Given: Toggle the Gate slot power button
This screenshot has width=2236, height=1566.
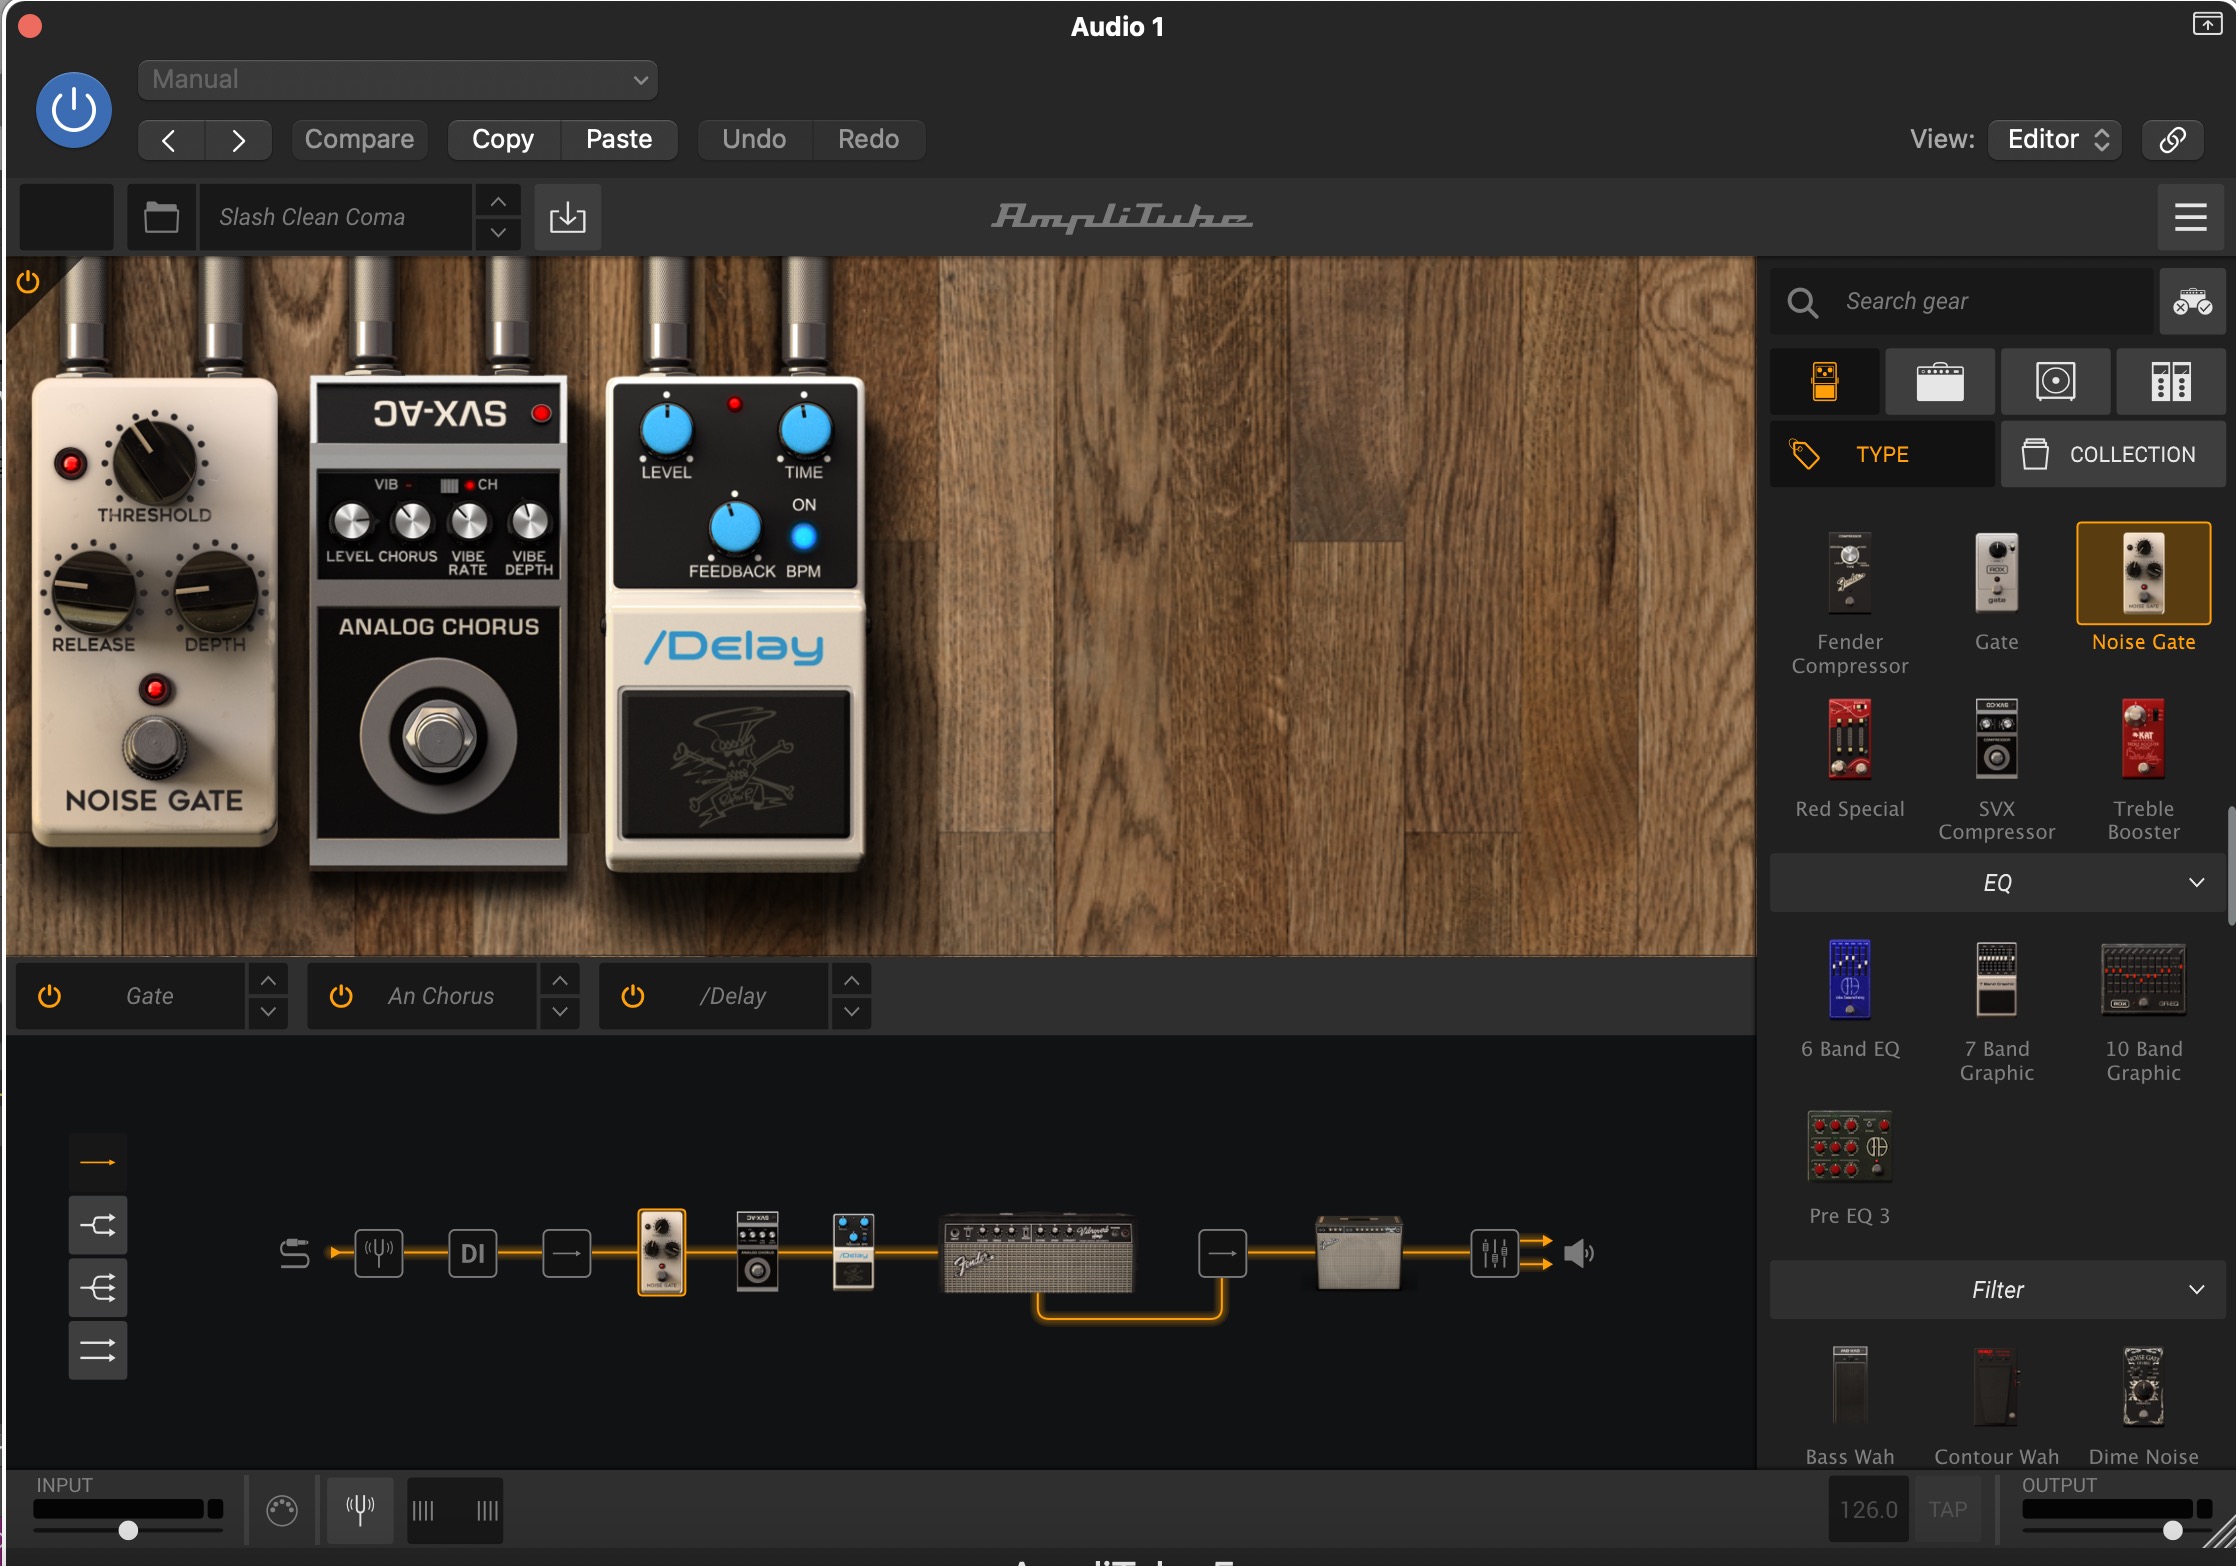Looking at the screenshot, I should pyautogui.click(x=49, y=996).
